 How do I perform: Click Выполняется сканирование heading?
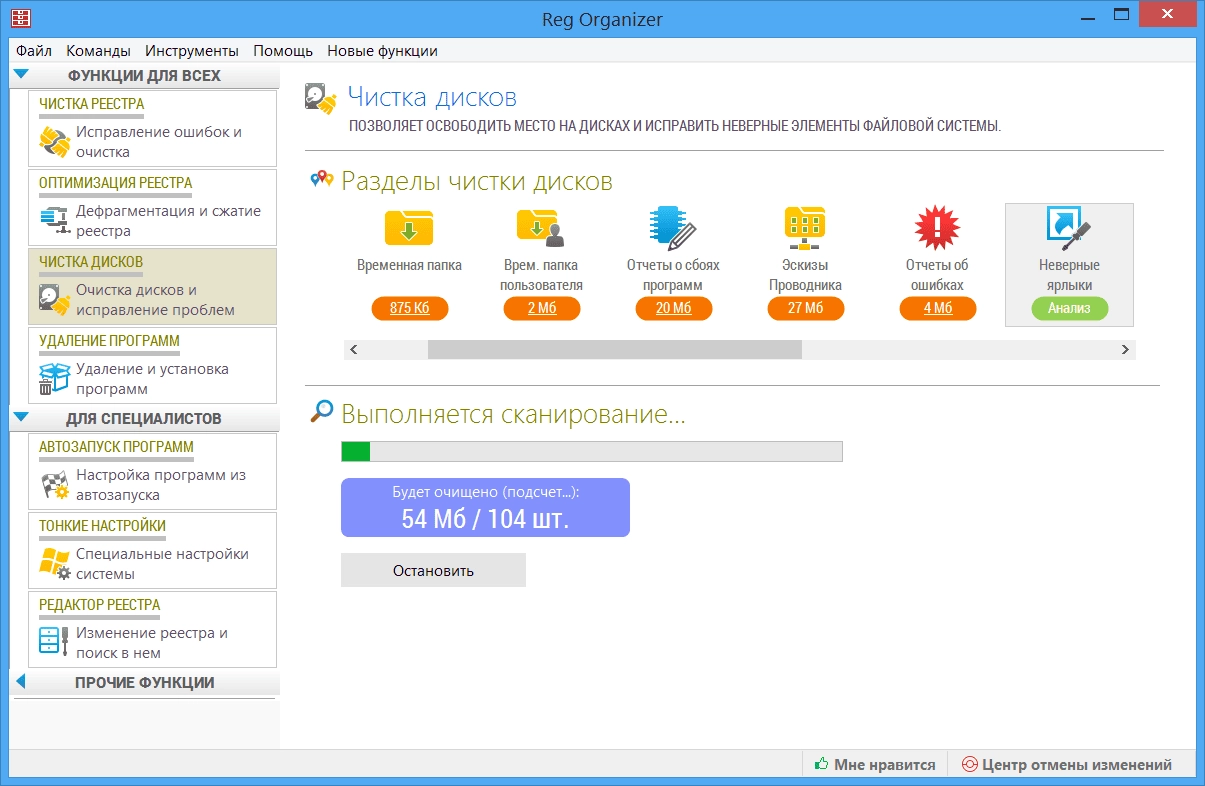pos(513,414)
